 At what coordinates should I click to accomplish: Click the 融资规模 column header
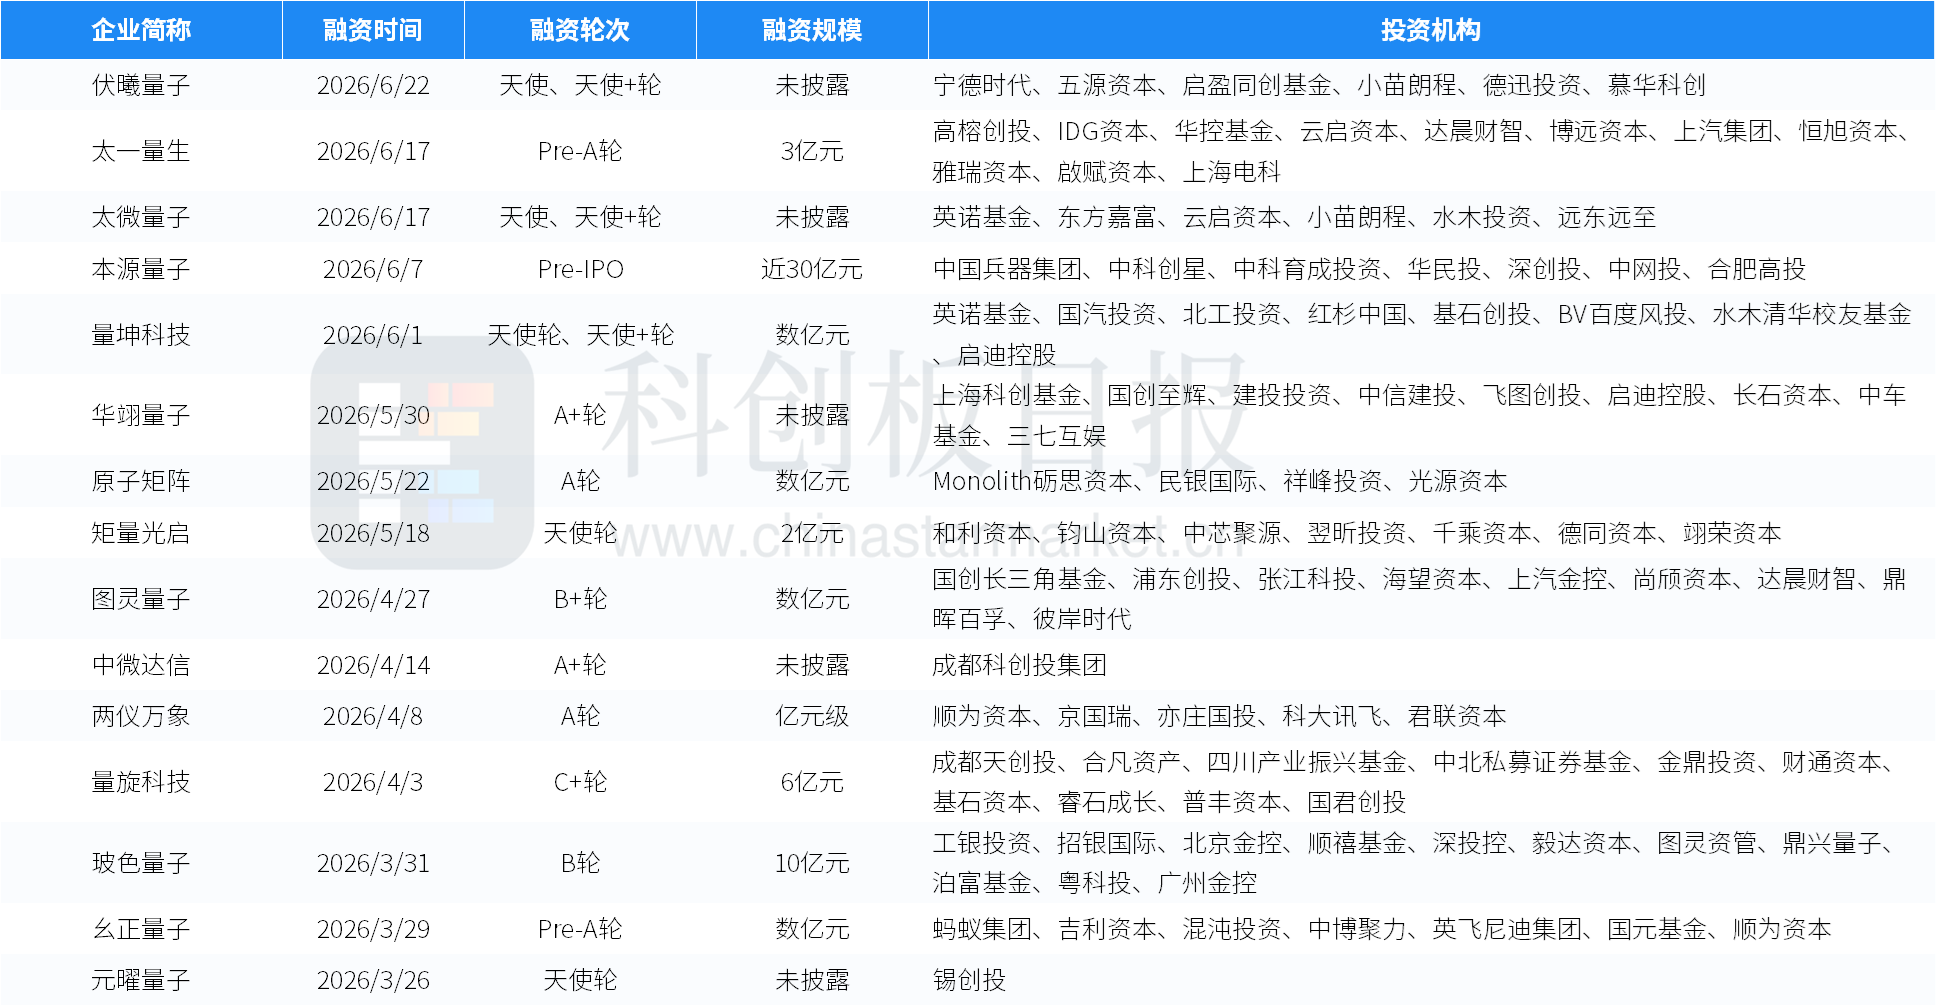click(x=812, y=30)
